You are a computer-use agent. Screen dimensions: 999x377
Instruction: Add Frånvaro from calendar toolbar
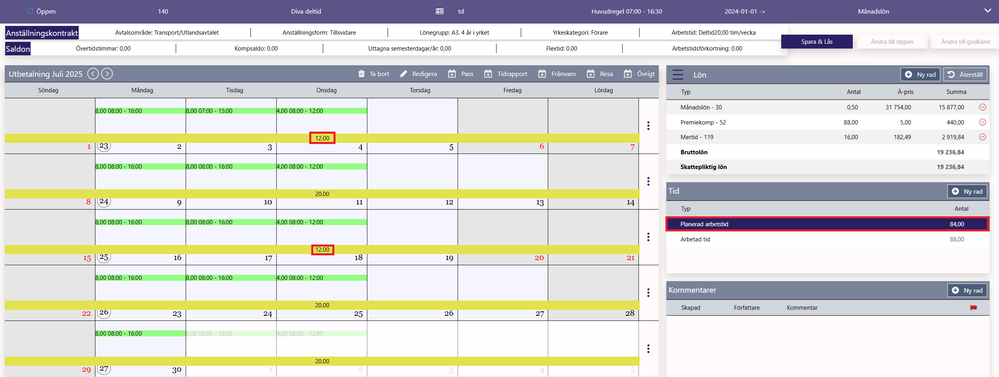(543, 74)
